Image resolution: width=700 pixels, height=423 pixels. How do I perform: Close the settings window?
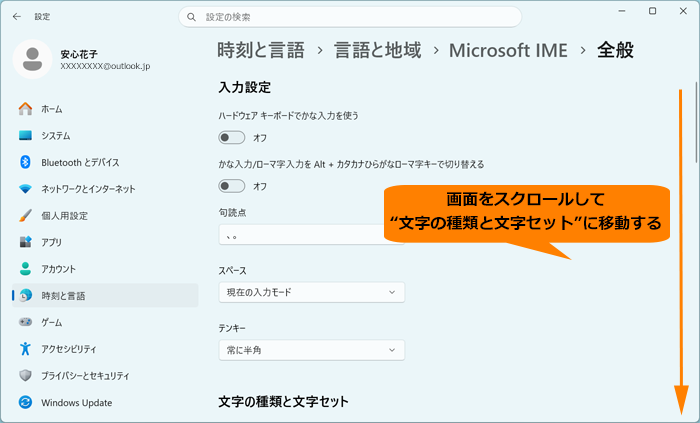[x=683, y=11]
